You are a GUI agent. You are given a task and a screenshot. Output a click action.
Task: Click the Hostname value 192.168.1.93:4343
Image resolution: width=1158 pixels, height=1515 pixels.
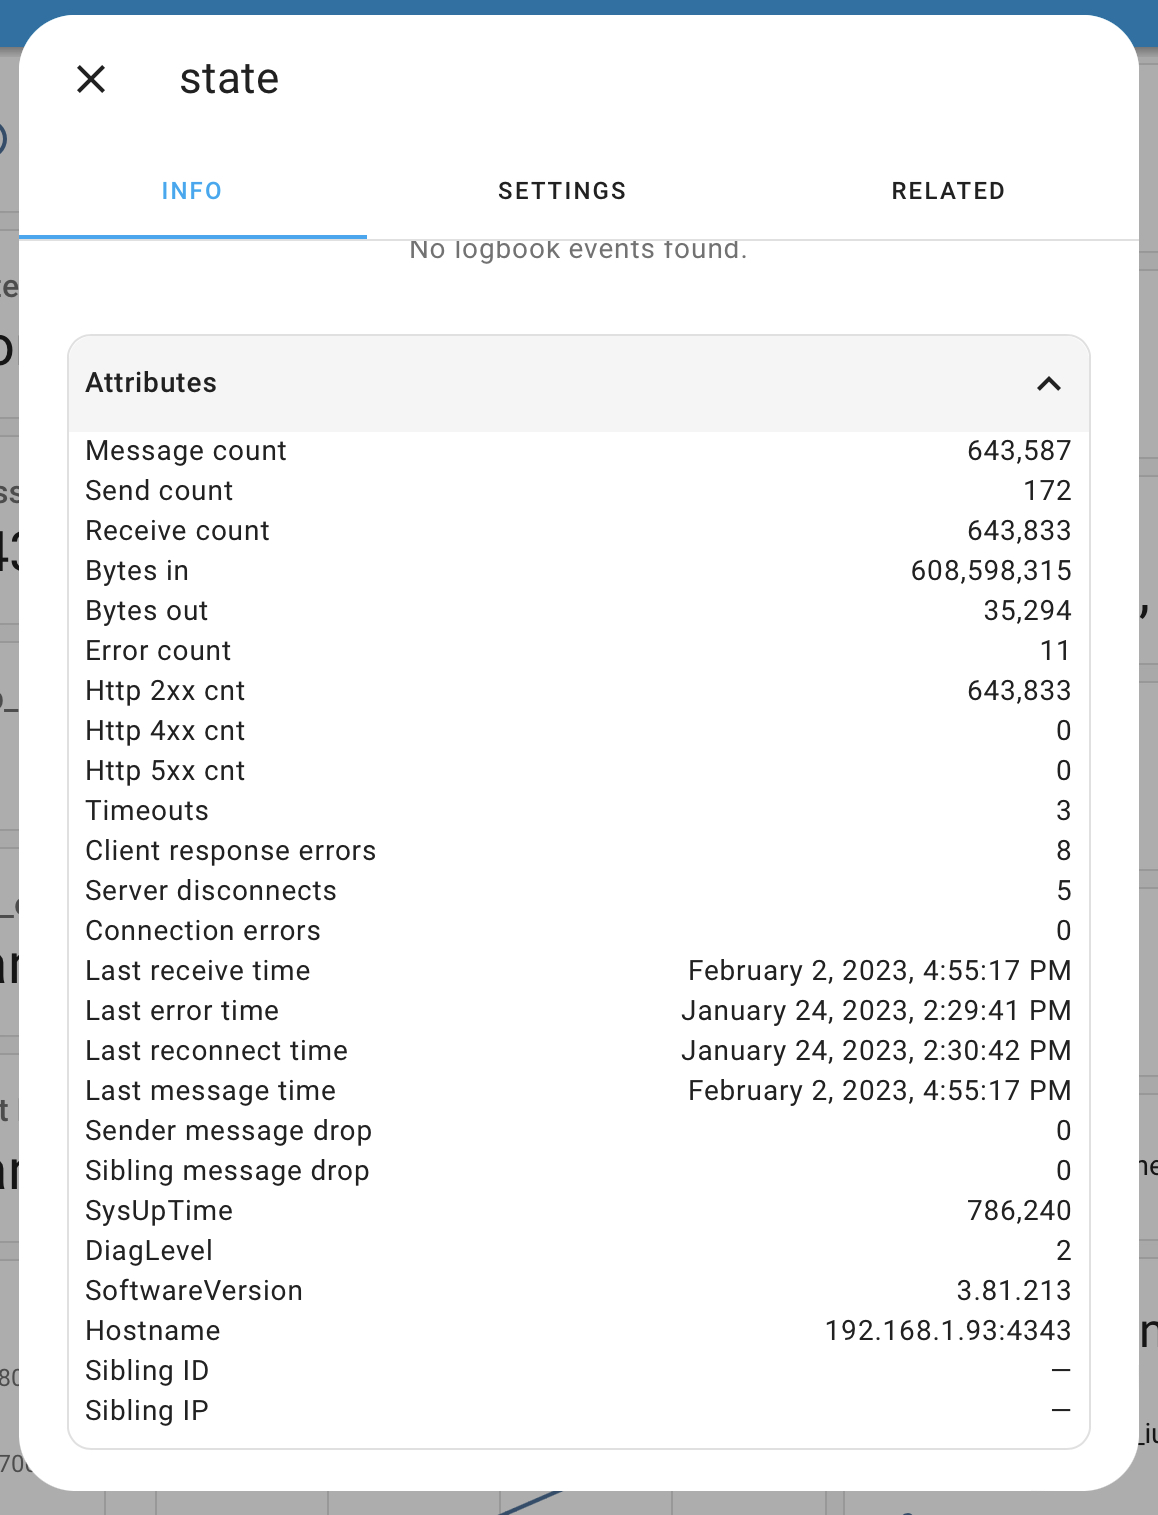tap(947, 1331)
